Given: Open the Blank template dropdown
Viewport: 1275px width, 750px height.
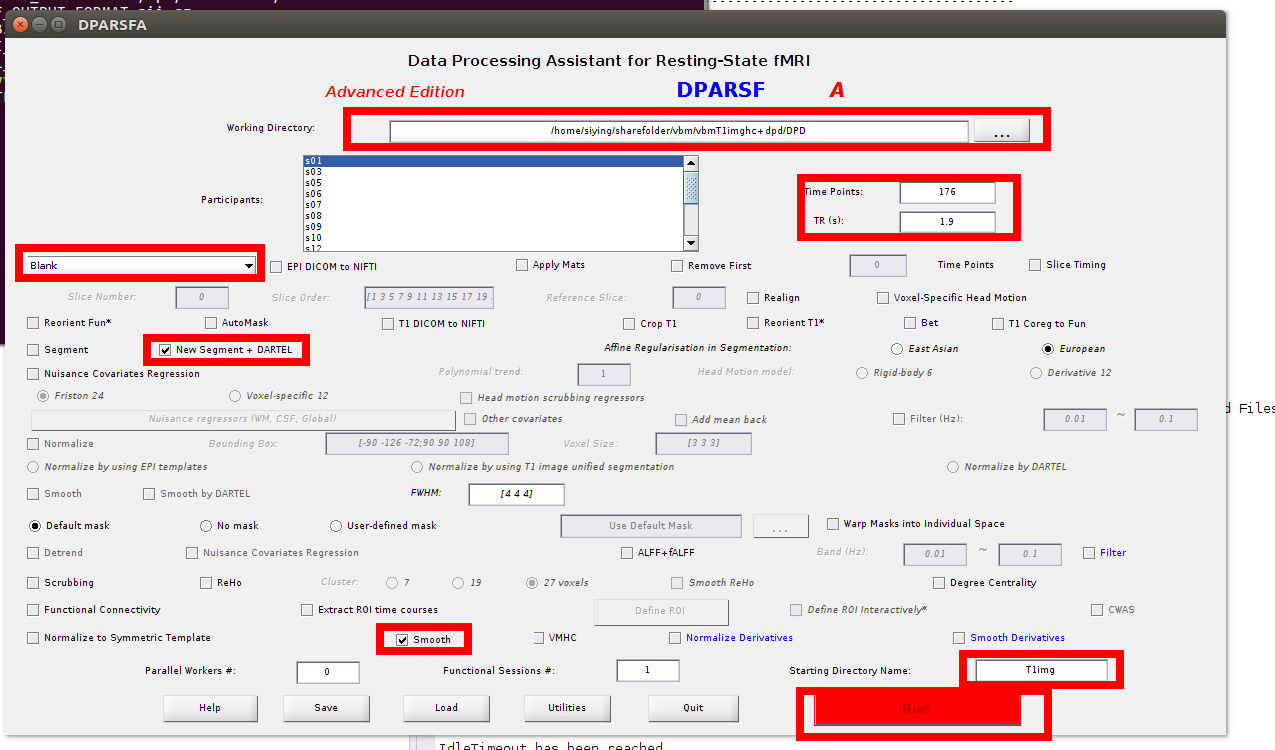Looking at the screenshot, I should click(139, 265).
